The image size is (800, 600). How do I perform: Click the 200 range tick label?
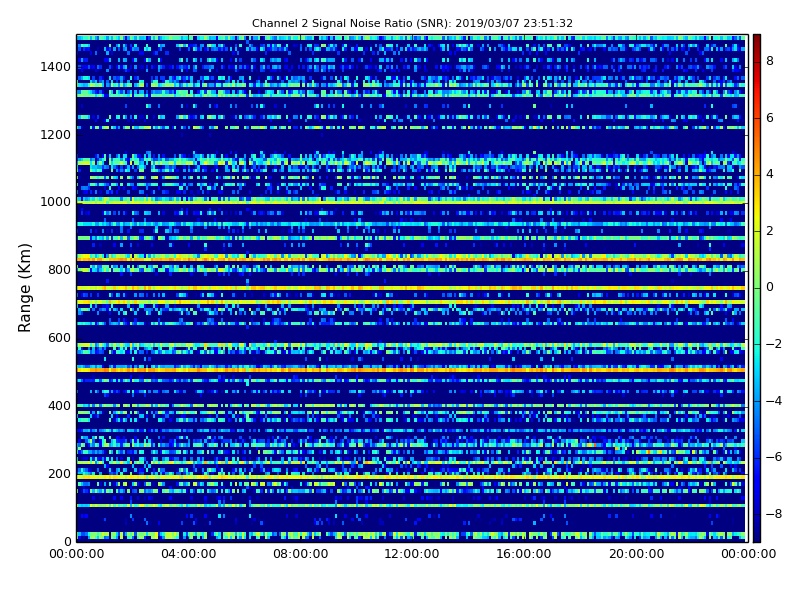coord(59,473)
